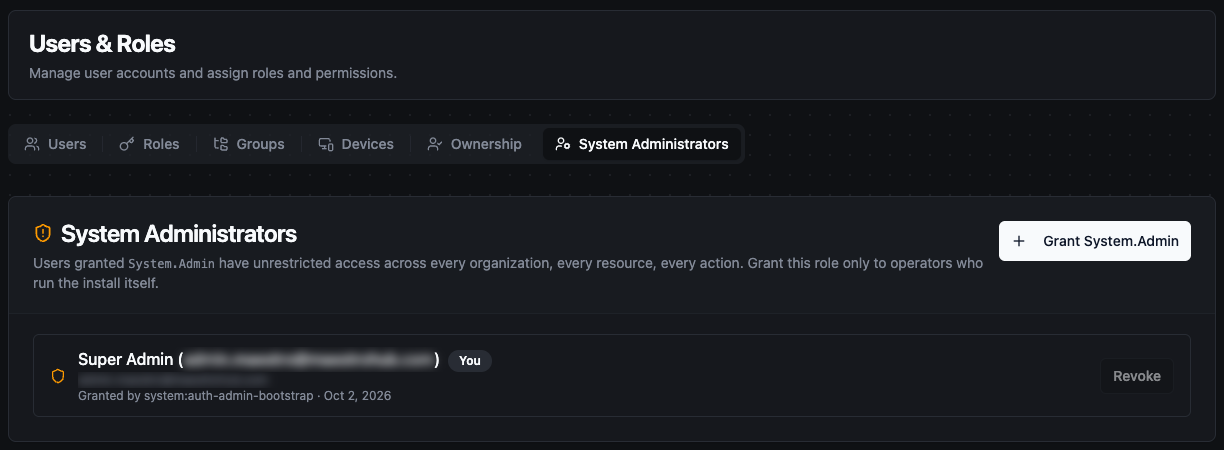Click the Super Admin name text
Image resolution: width=1224 pixels, height=450 pixels.
(125, 360)
